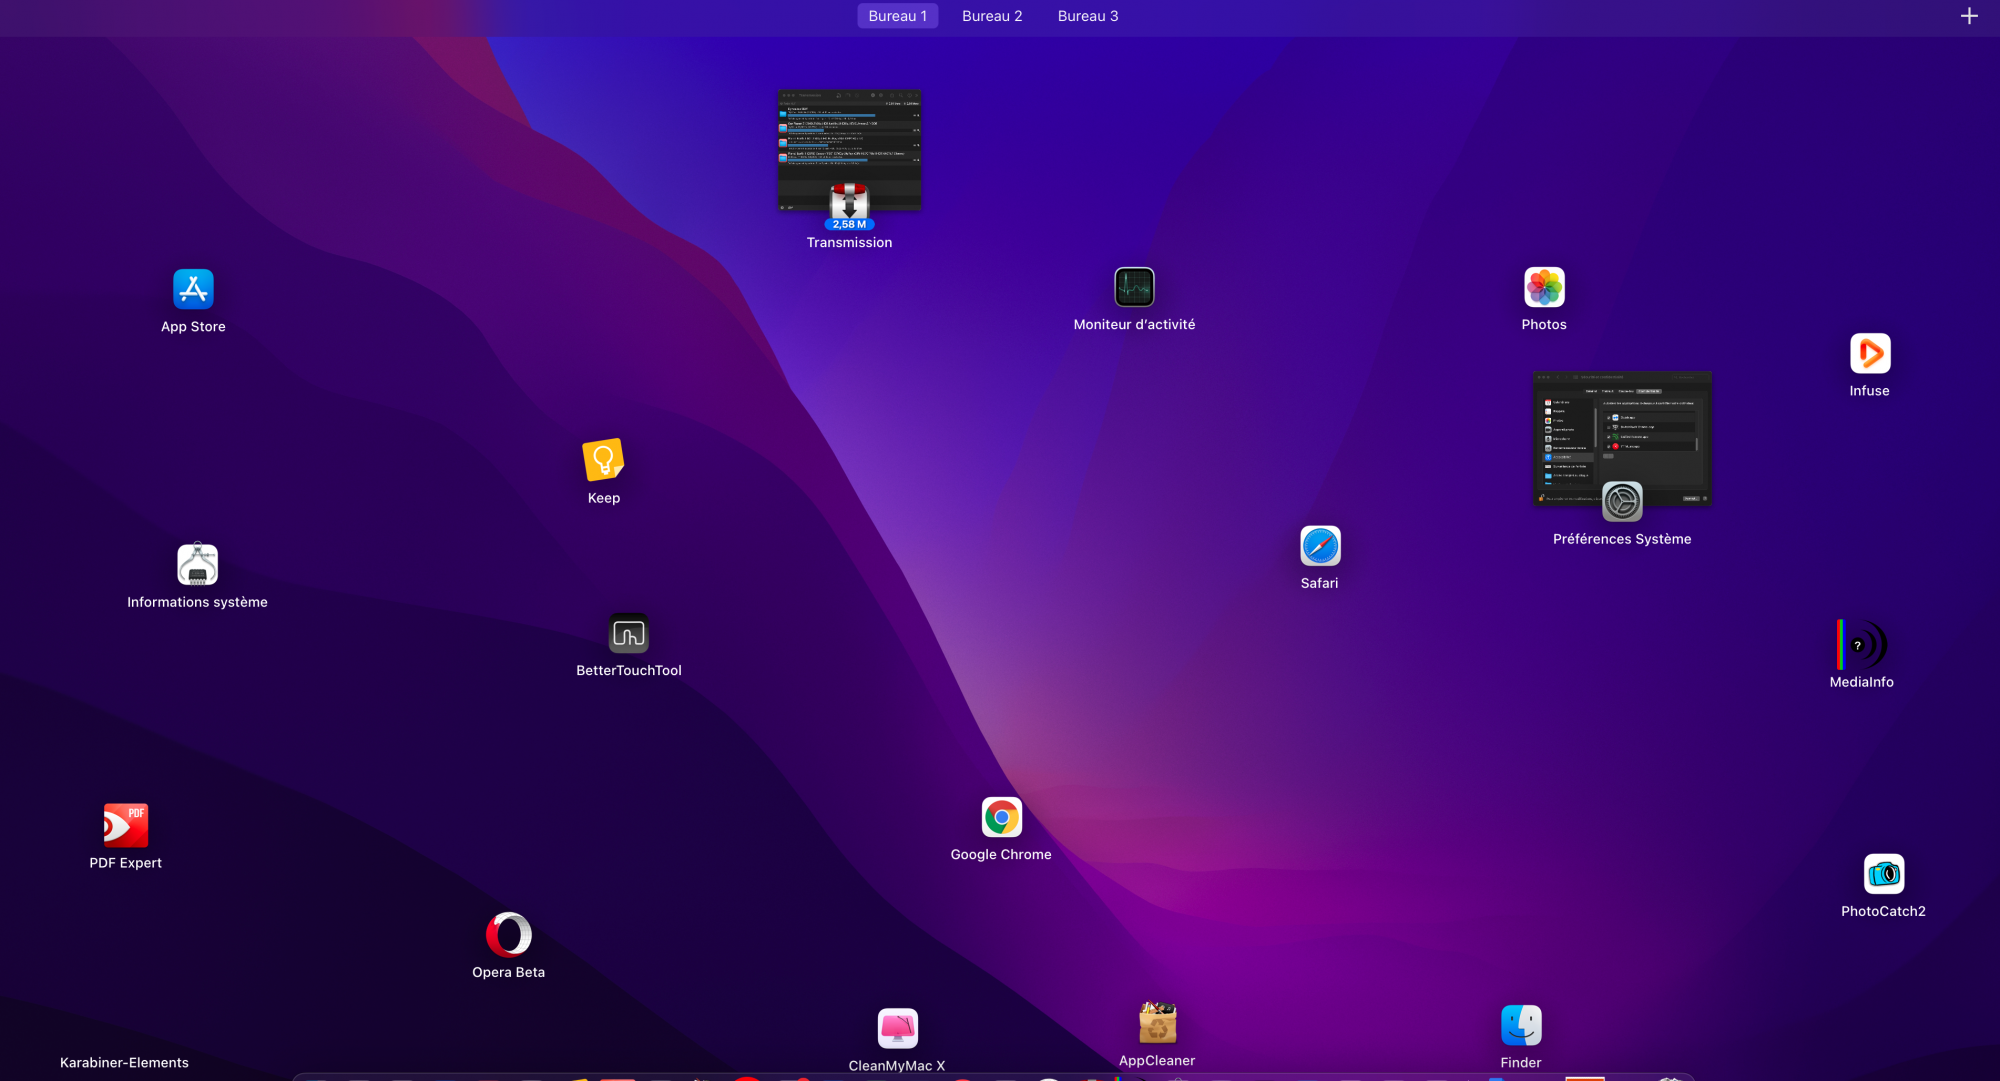The image size is (2000, 1081).
Task: Click the BetterTouchTool label text
Action: pyautogui.click(x=628, y=671)
